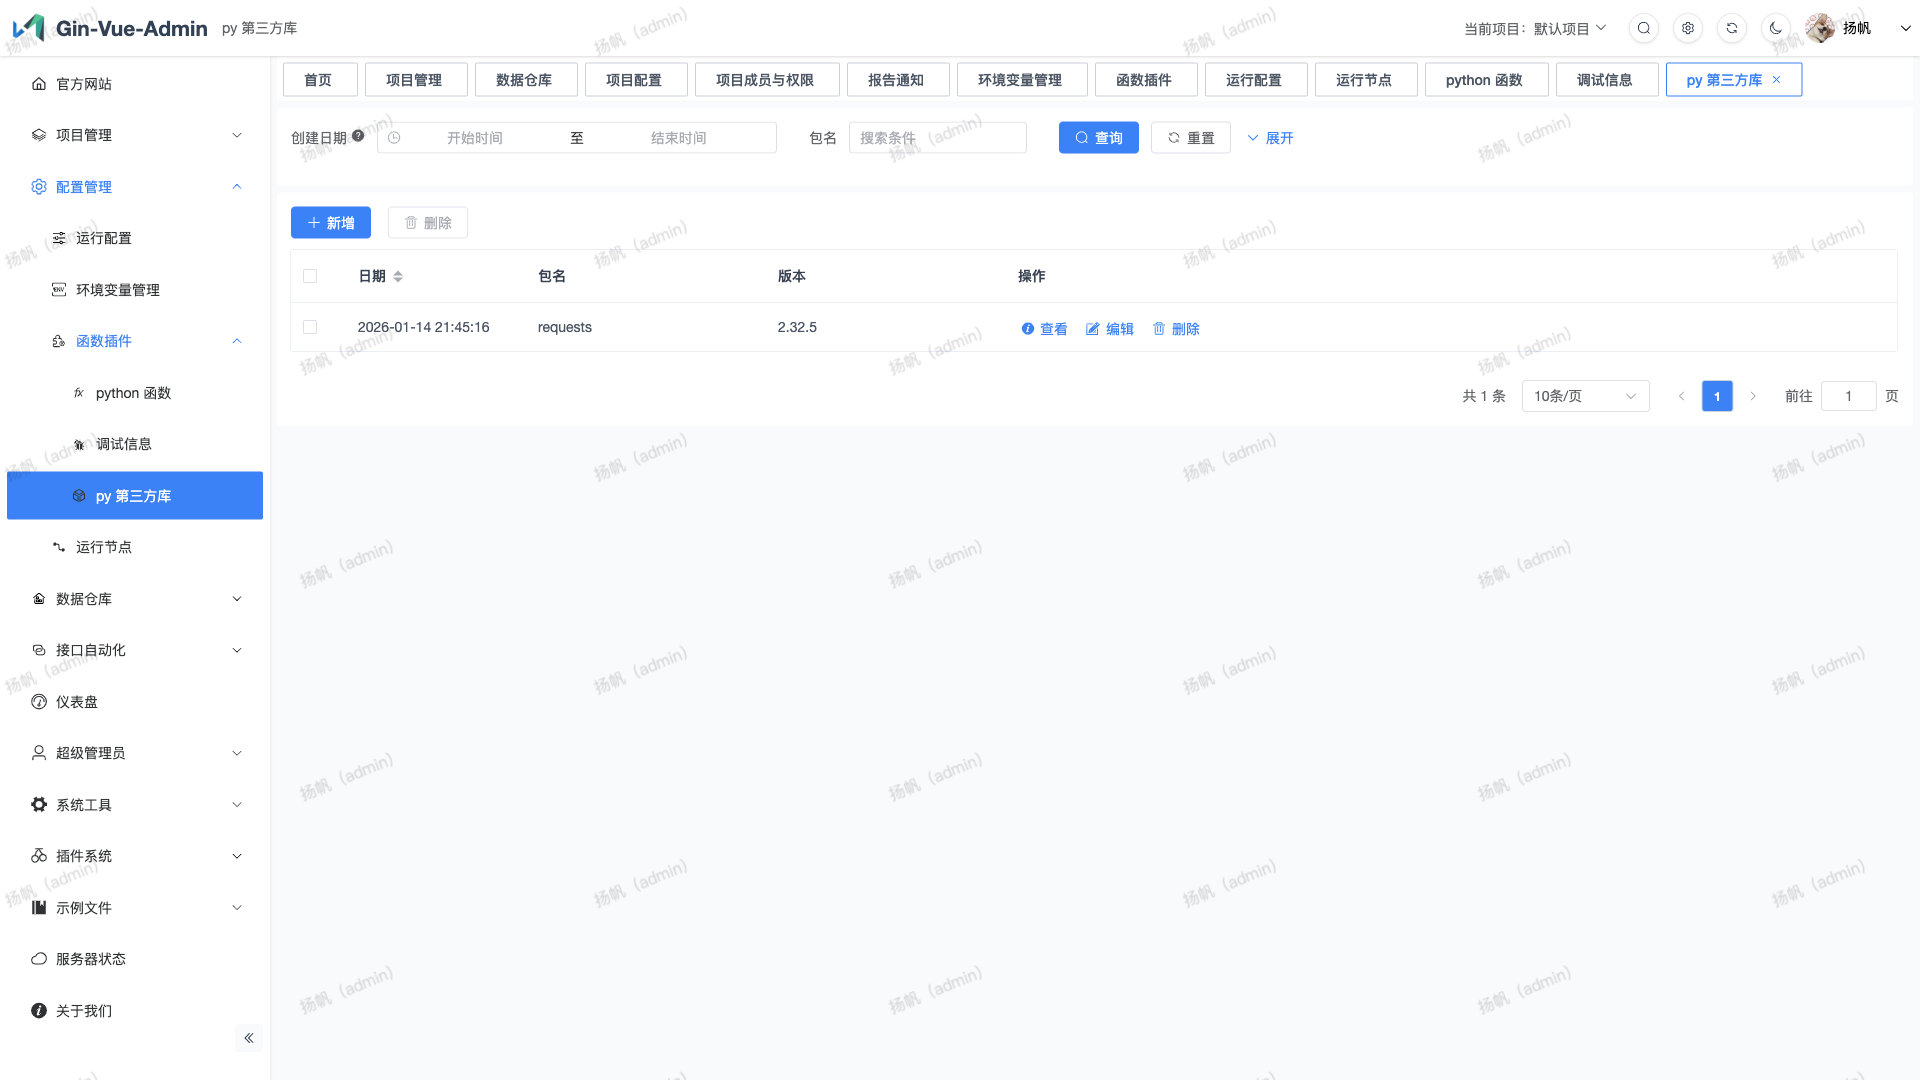
Task: Click the 结束时间 date field
Action: point(679,138)
